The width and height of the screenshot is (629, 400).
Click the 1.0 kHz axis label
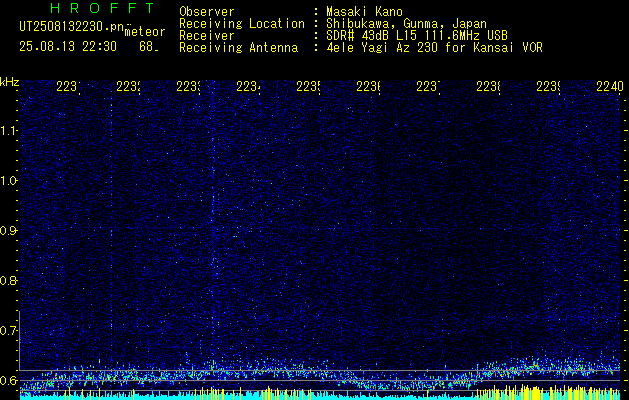[8, 181]
